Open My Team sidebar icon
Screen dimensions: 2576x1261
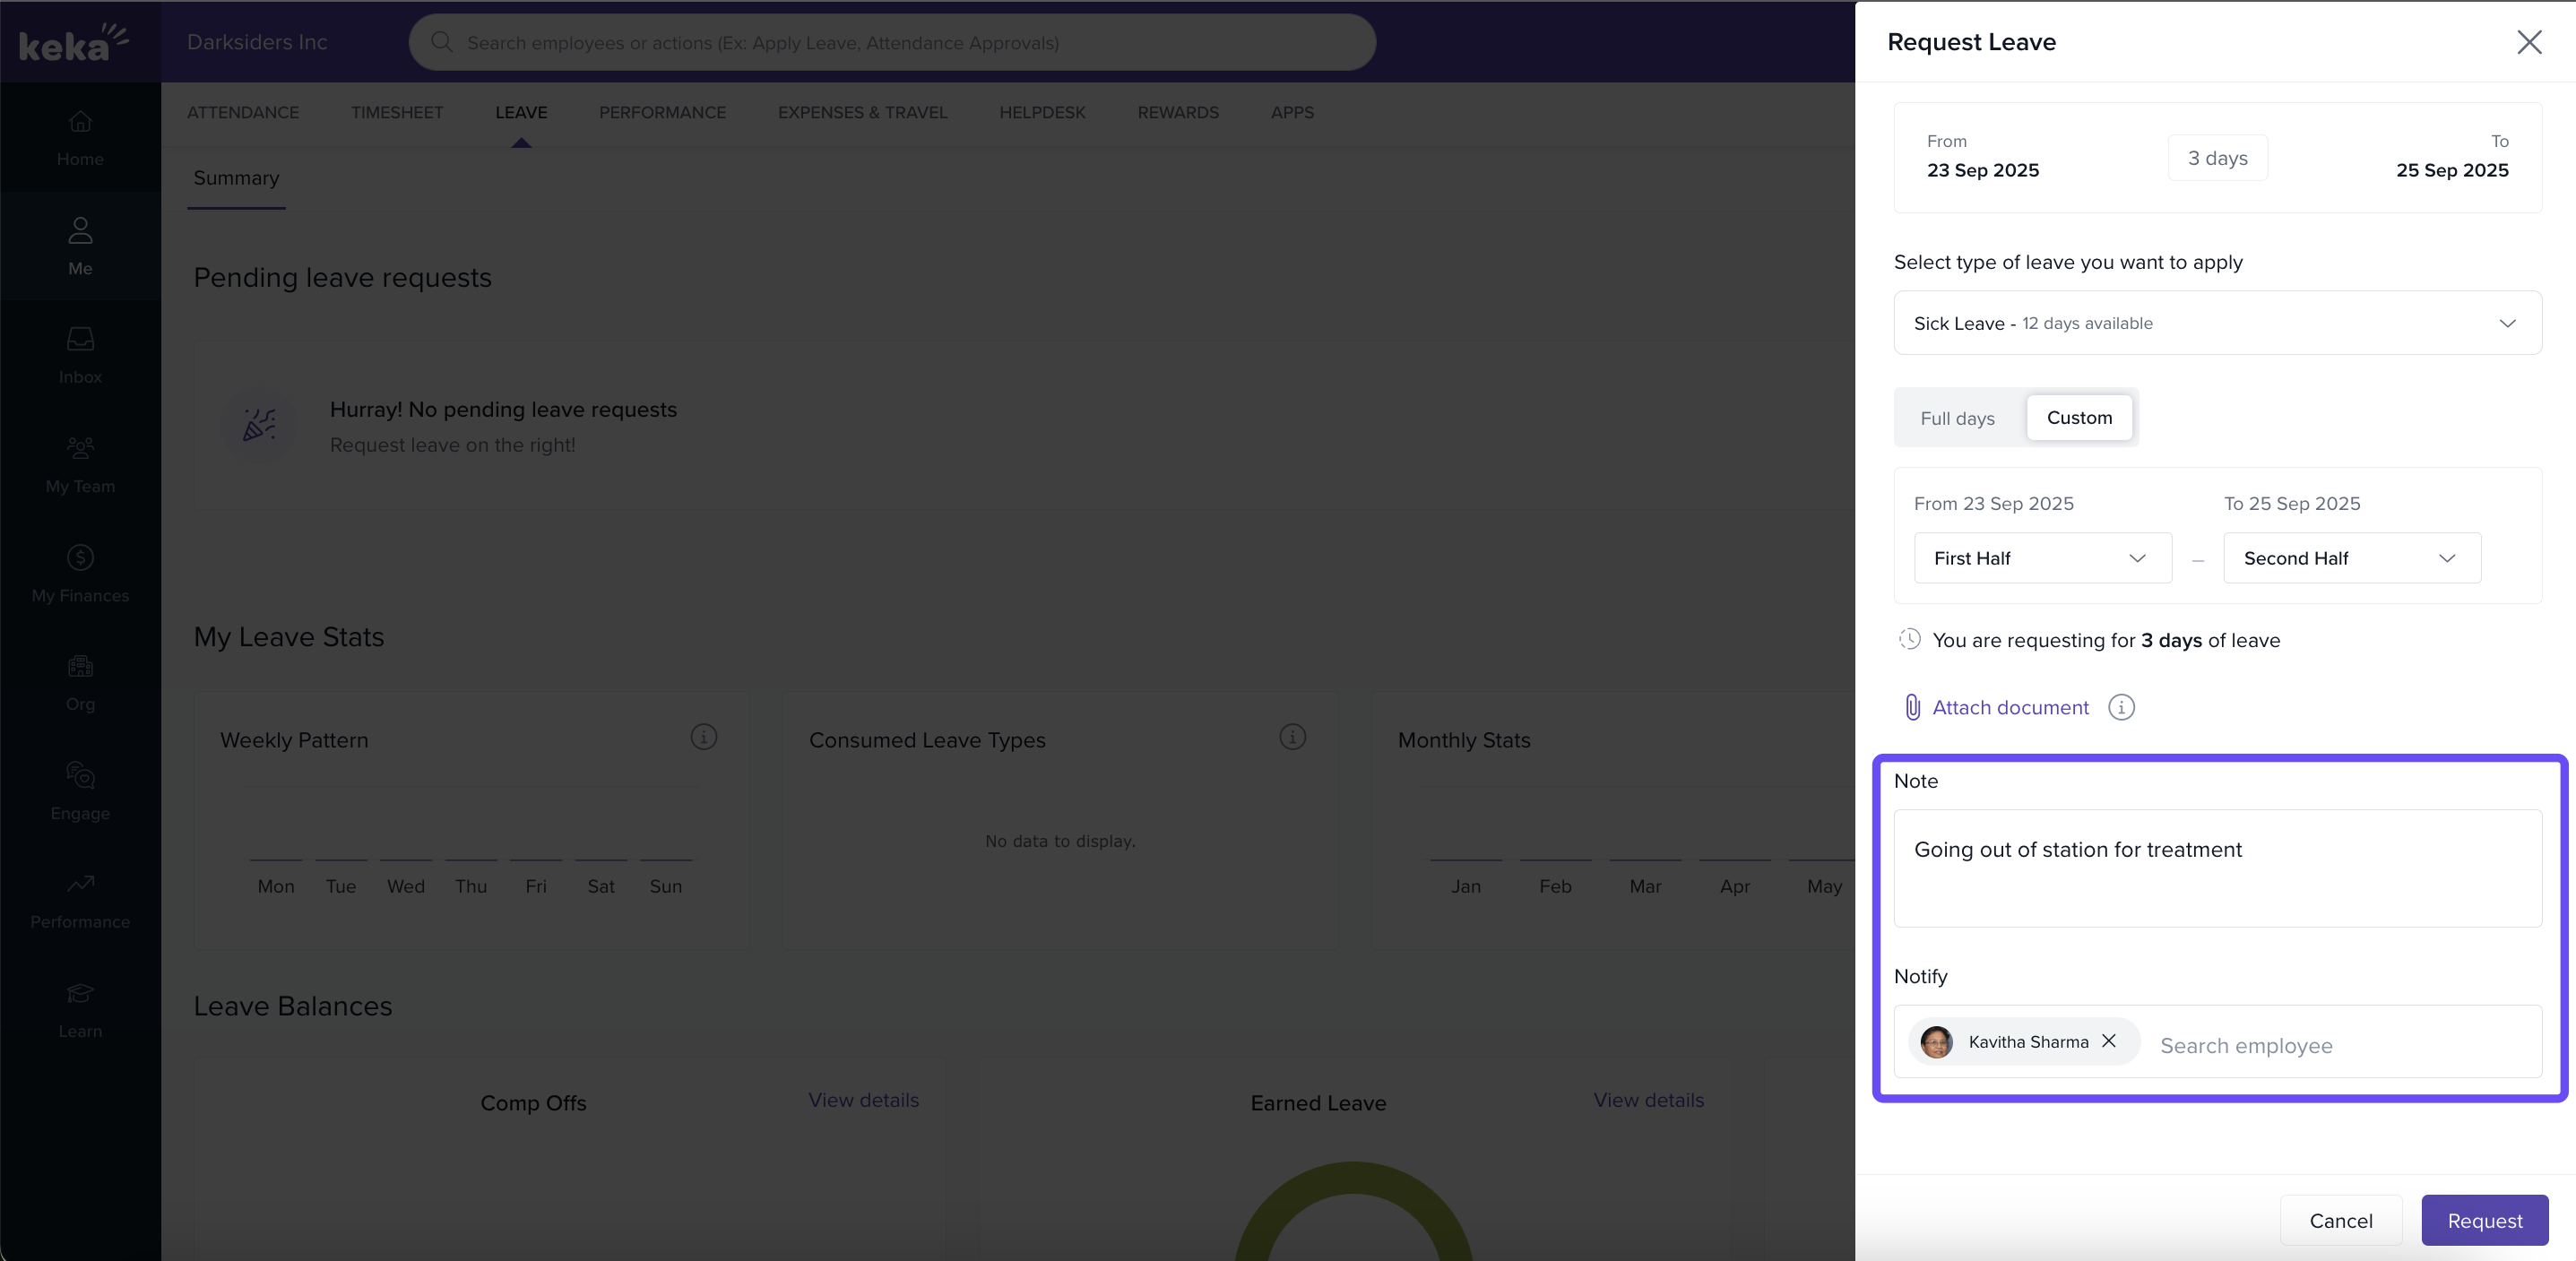click(80, 449)
